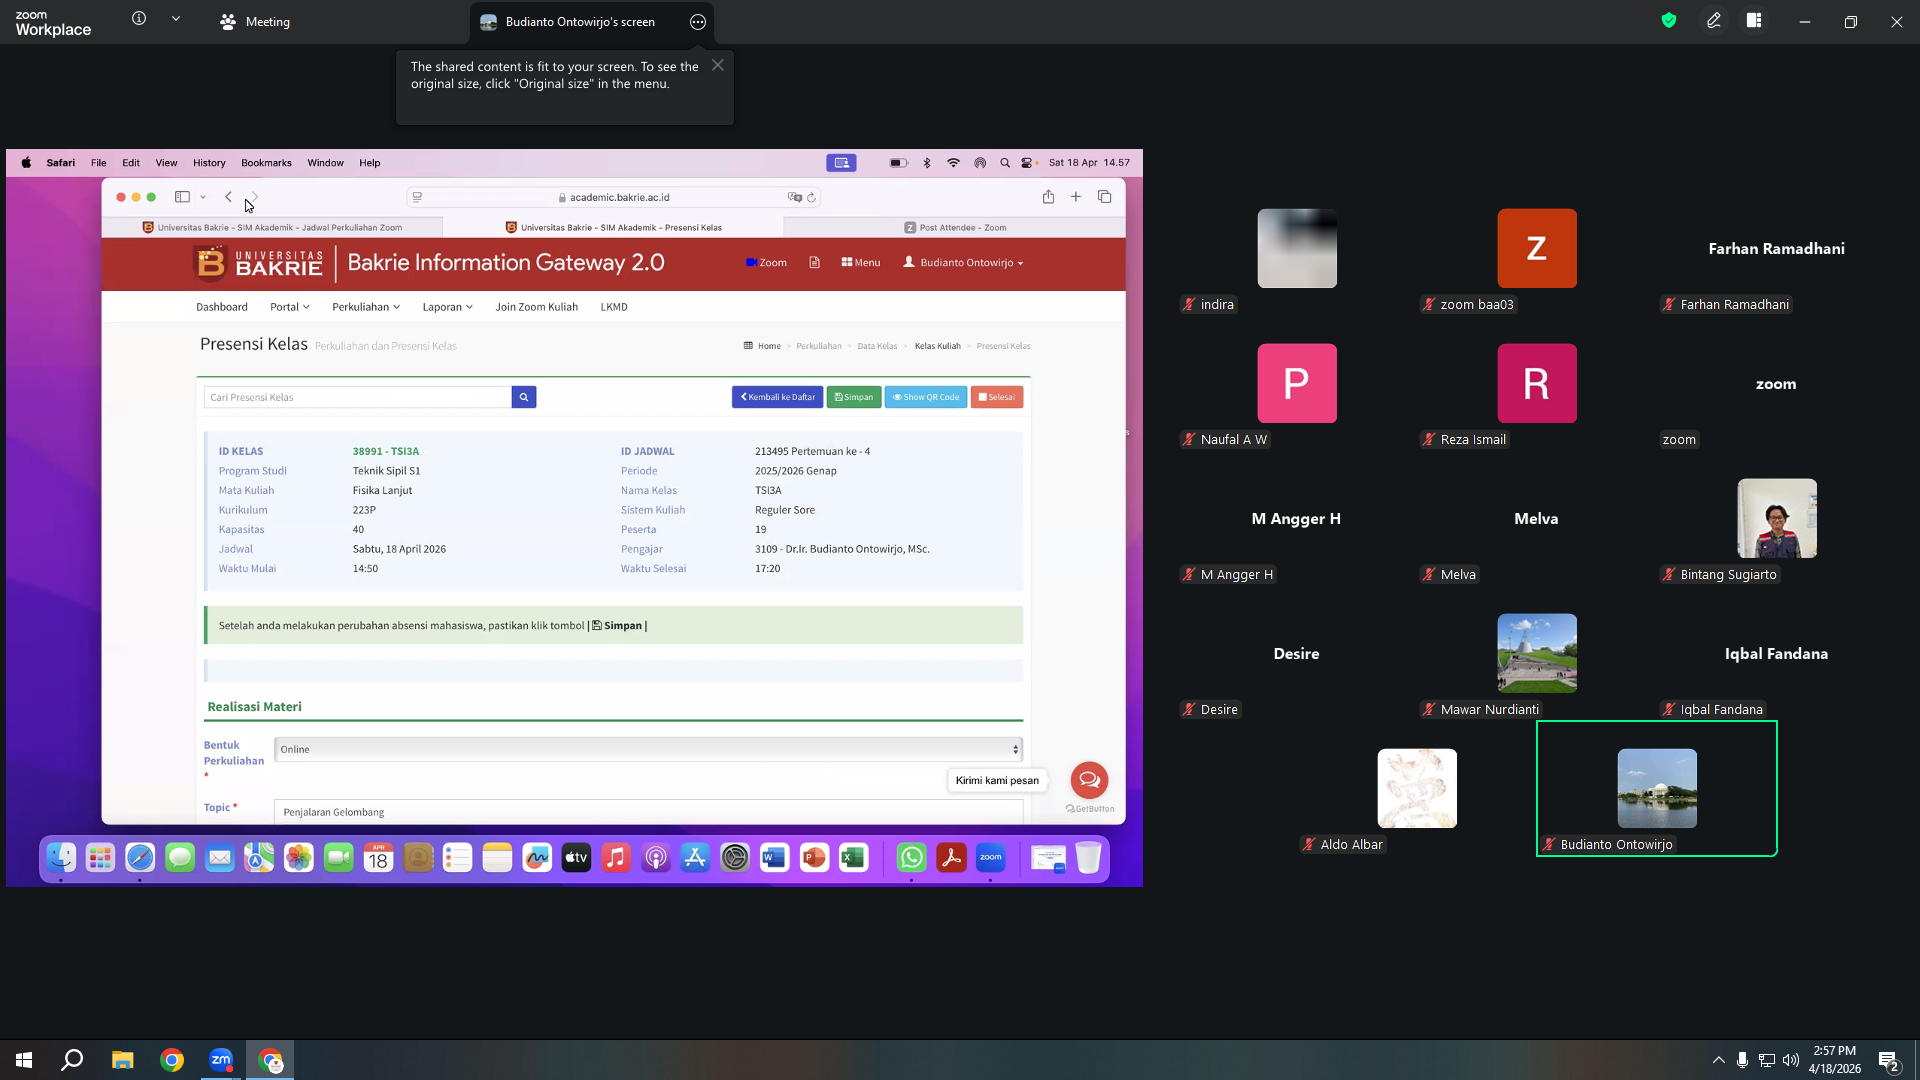Viewport: 1920px width, 1080px height.
Task: Open App Store from the dock
Action: point(695,858)
